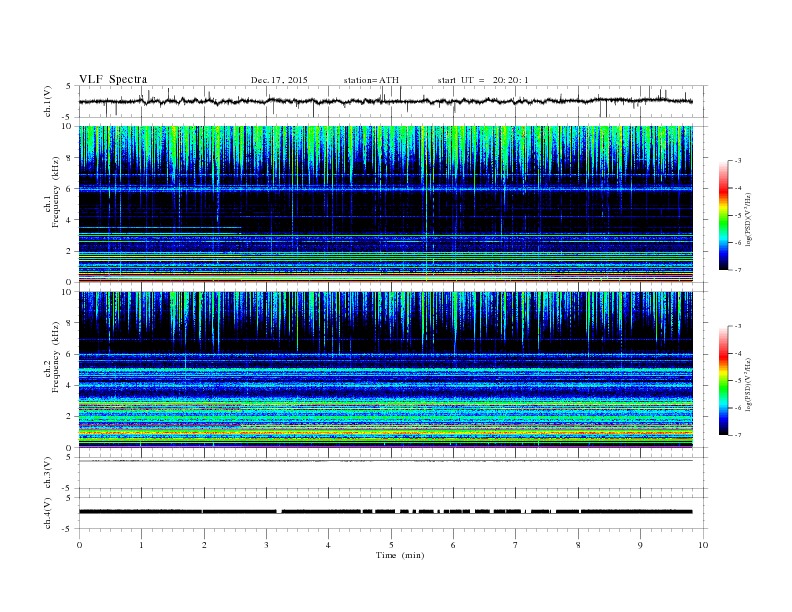Click the '-5' tick on ch.1 color bar
Image resolution: width=792 pixels, height=612 pixels.
click(737, 215)
